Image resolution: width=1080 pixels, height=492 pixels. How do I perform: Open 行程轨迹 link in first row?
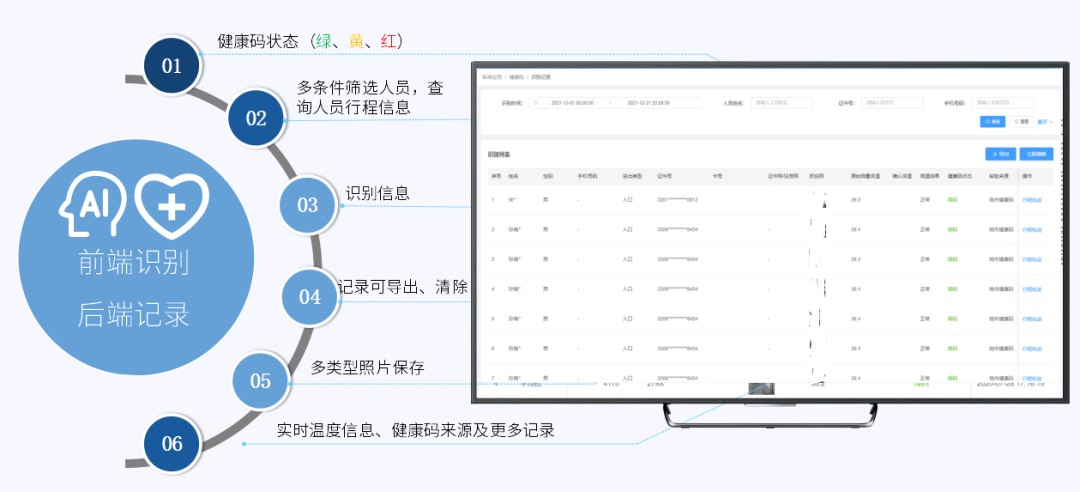pos(1032,200)
